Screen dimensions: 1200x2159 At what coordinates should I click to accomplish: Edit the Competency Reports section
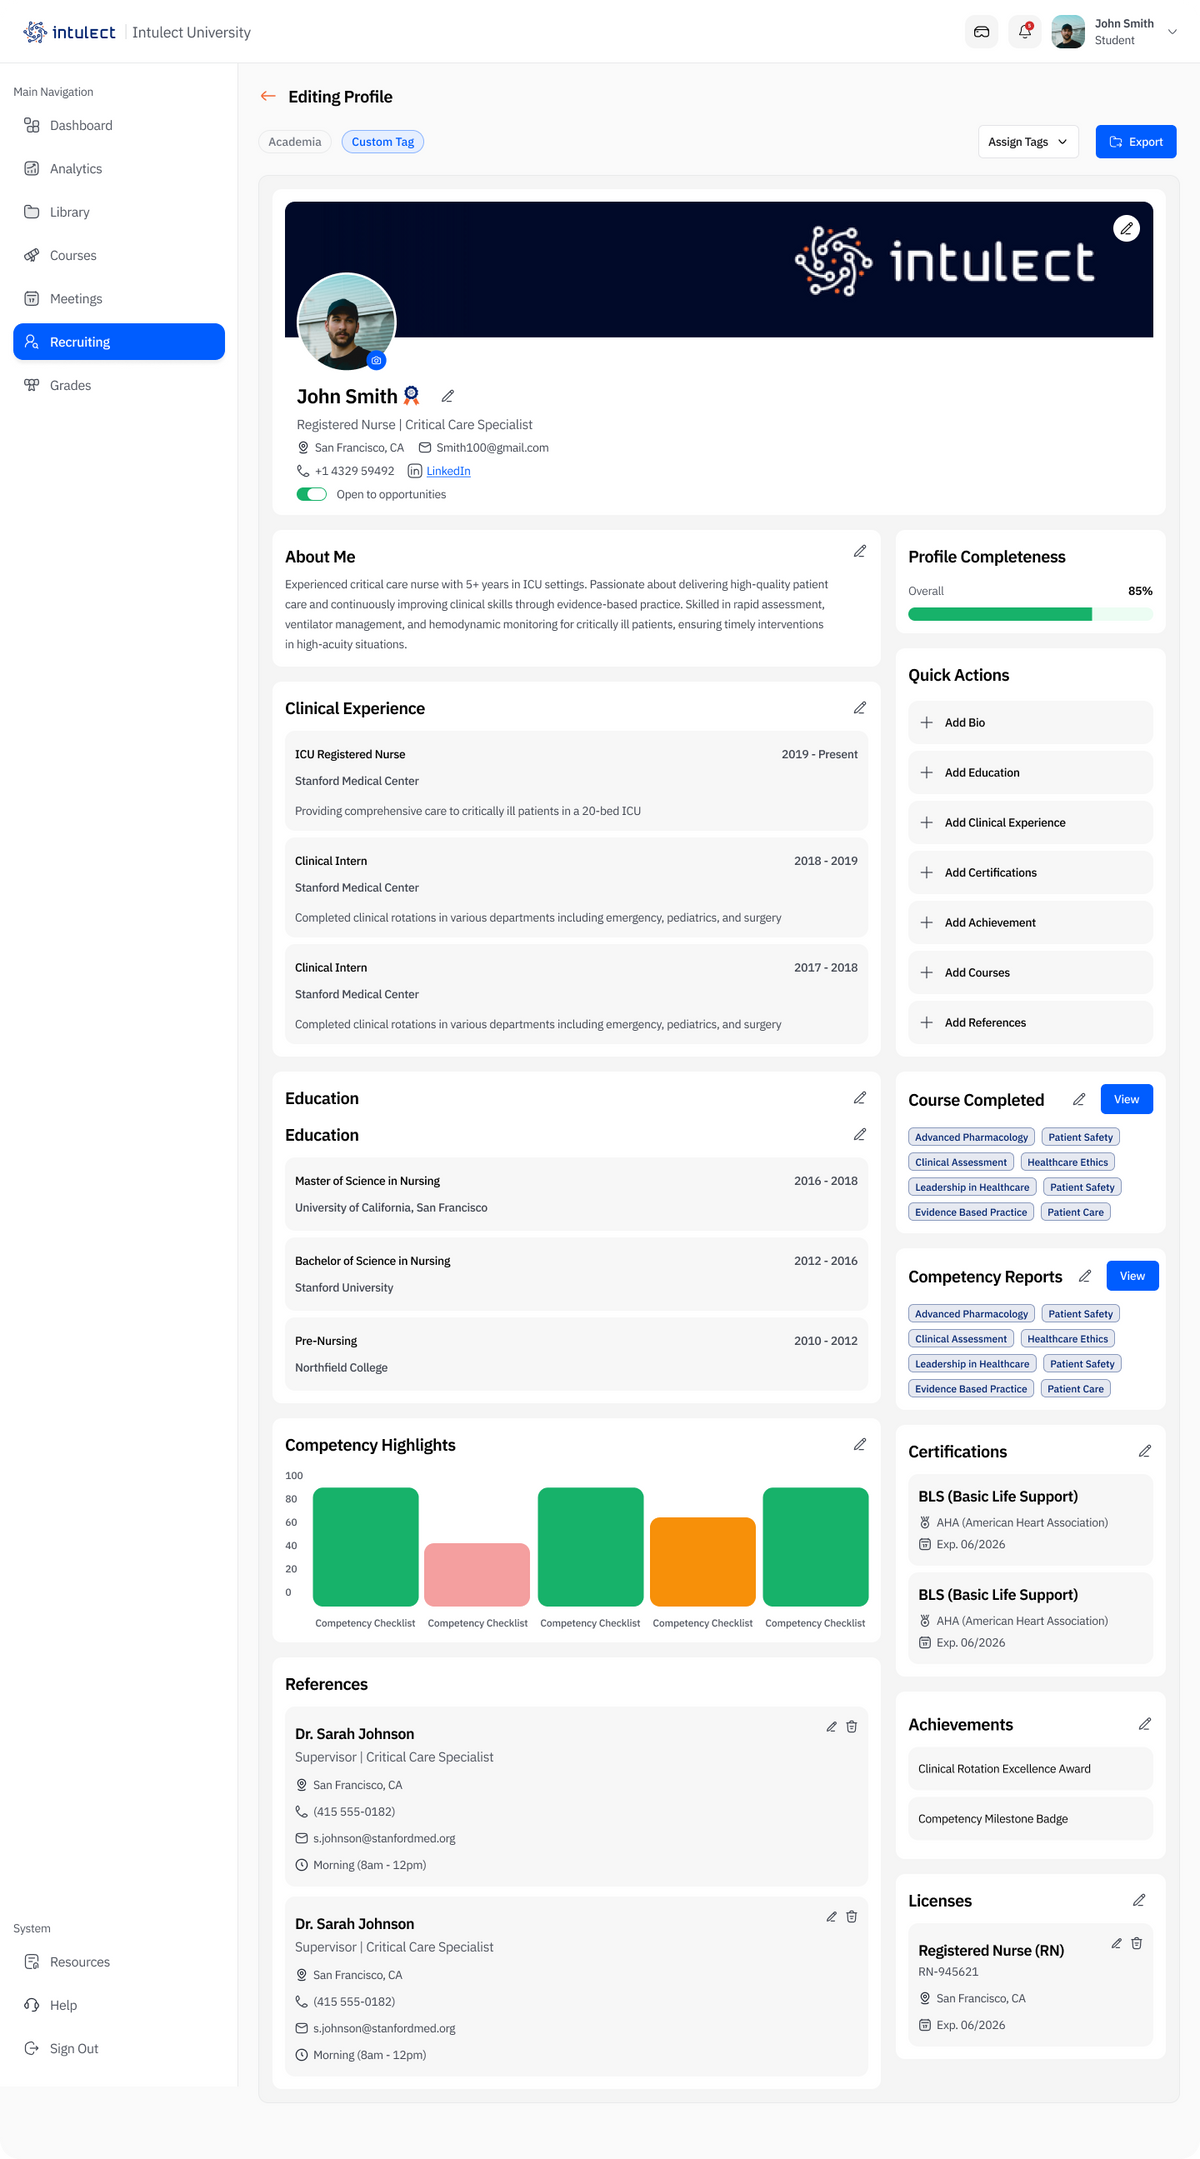pyautogui.click(x=1085, y=1277)
